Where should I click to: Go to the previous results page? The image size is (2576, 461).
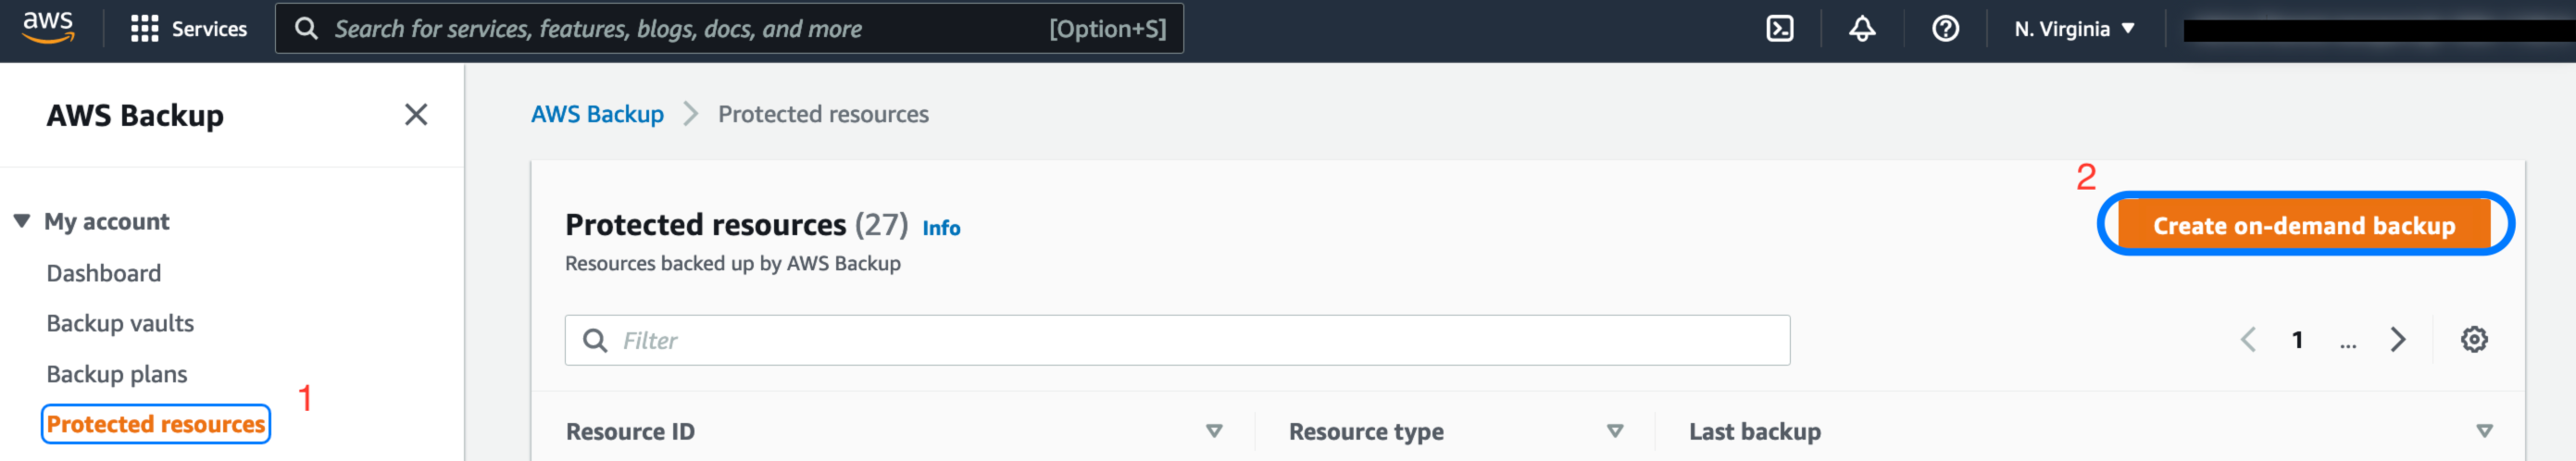2248,340
